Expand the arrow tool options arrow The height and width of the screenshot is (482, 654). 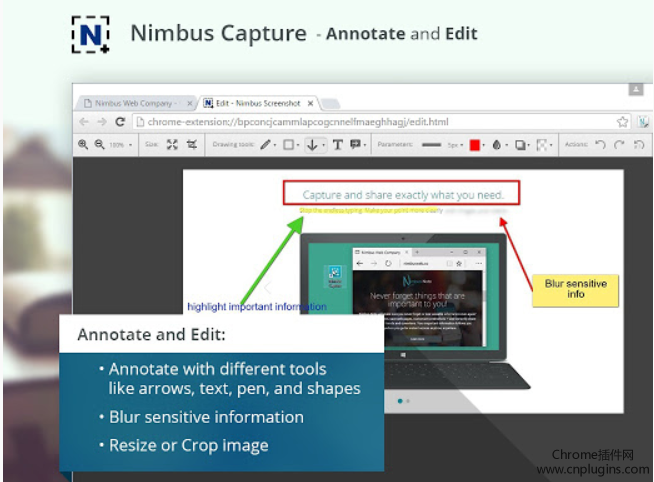pos(323,145)
